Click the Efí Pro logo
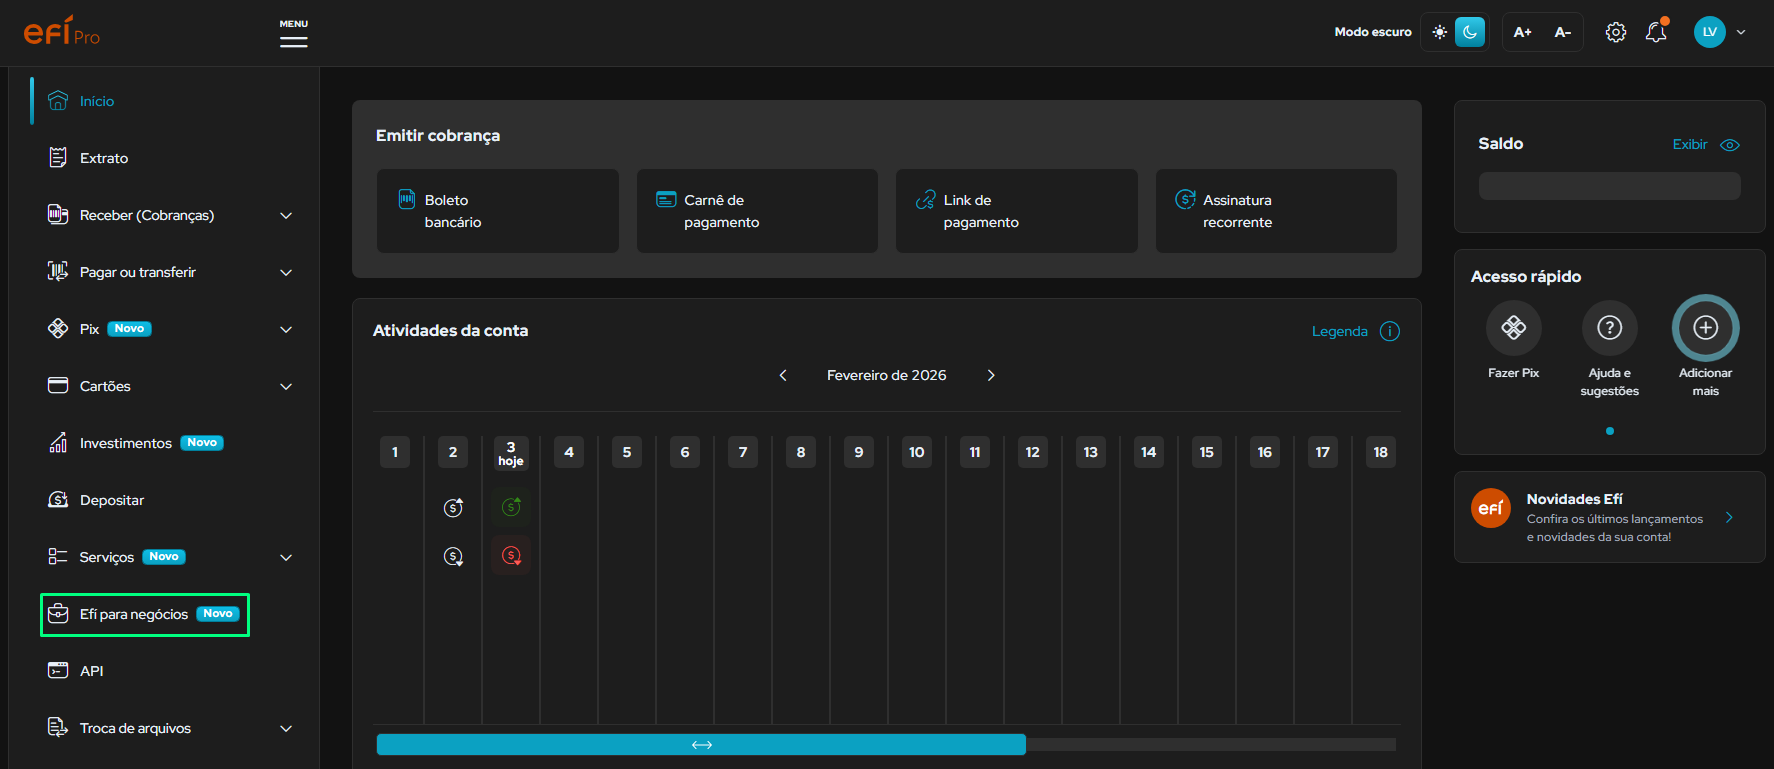 [62, 31]
